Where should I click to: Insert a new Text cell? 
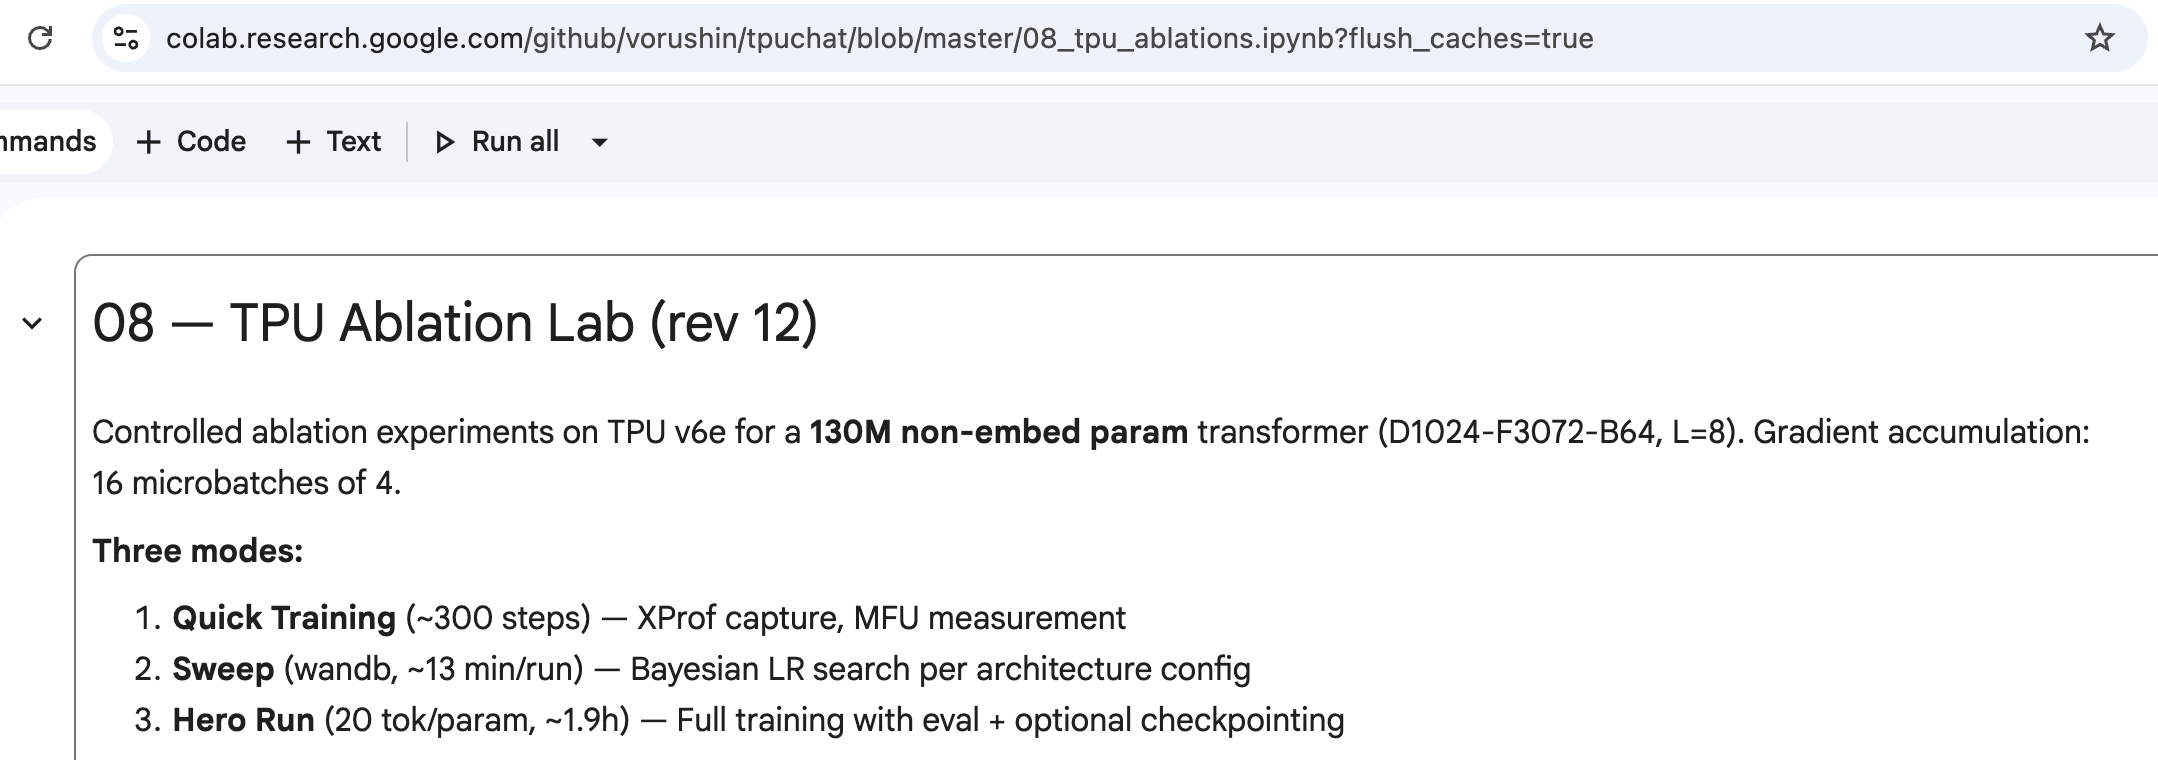click(333, 142)
